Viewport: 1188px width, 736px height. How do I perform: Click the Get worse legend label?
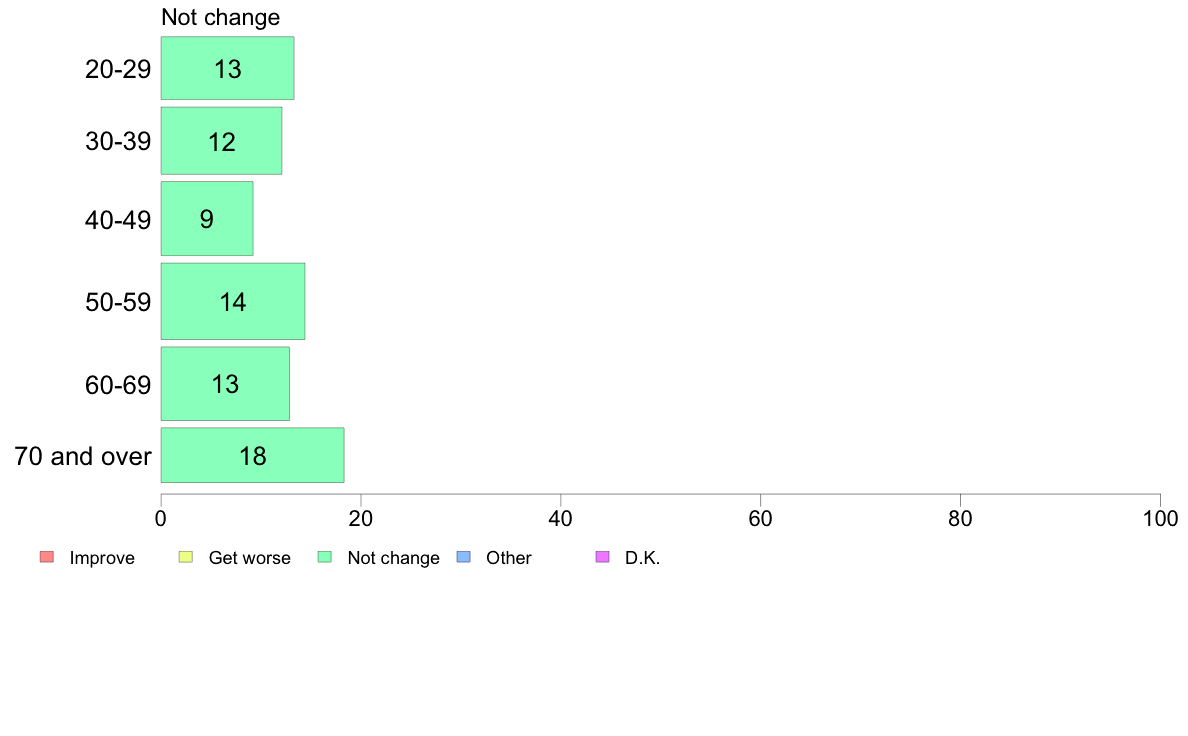(249, 558)
